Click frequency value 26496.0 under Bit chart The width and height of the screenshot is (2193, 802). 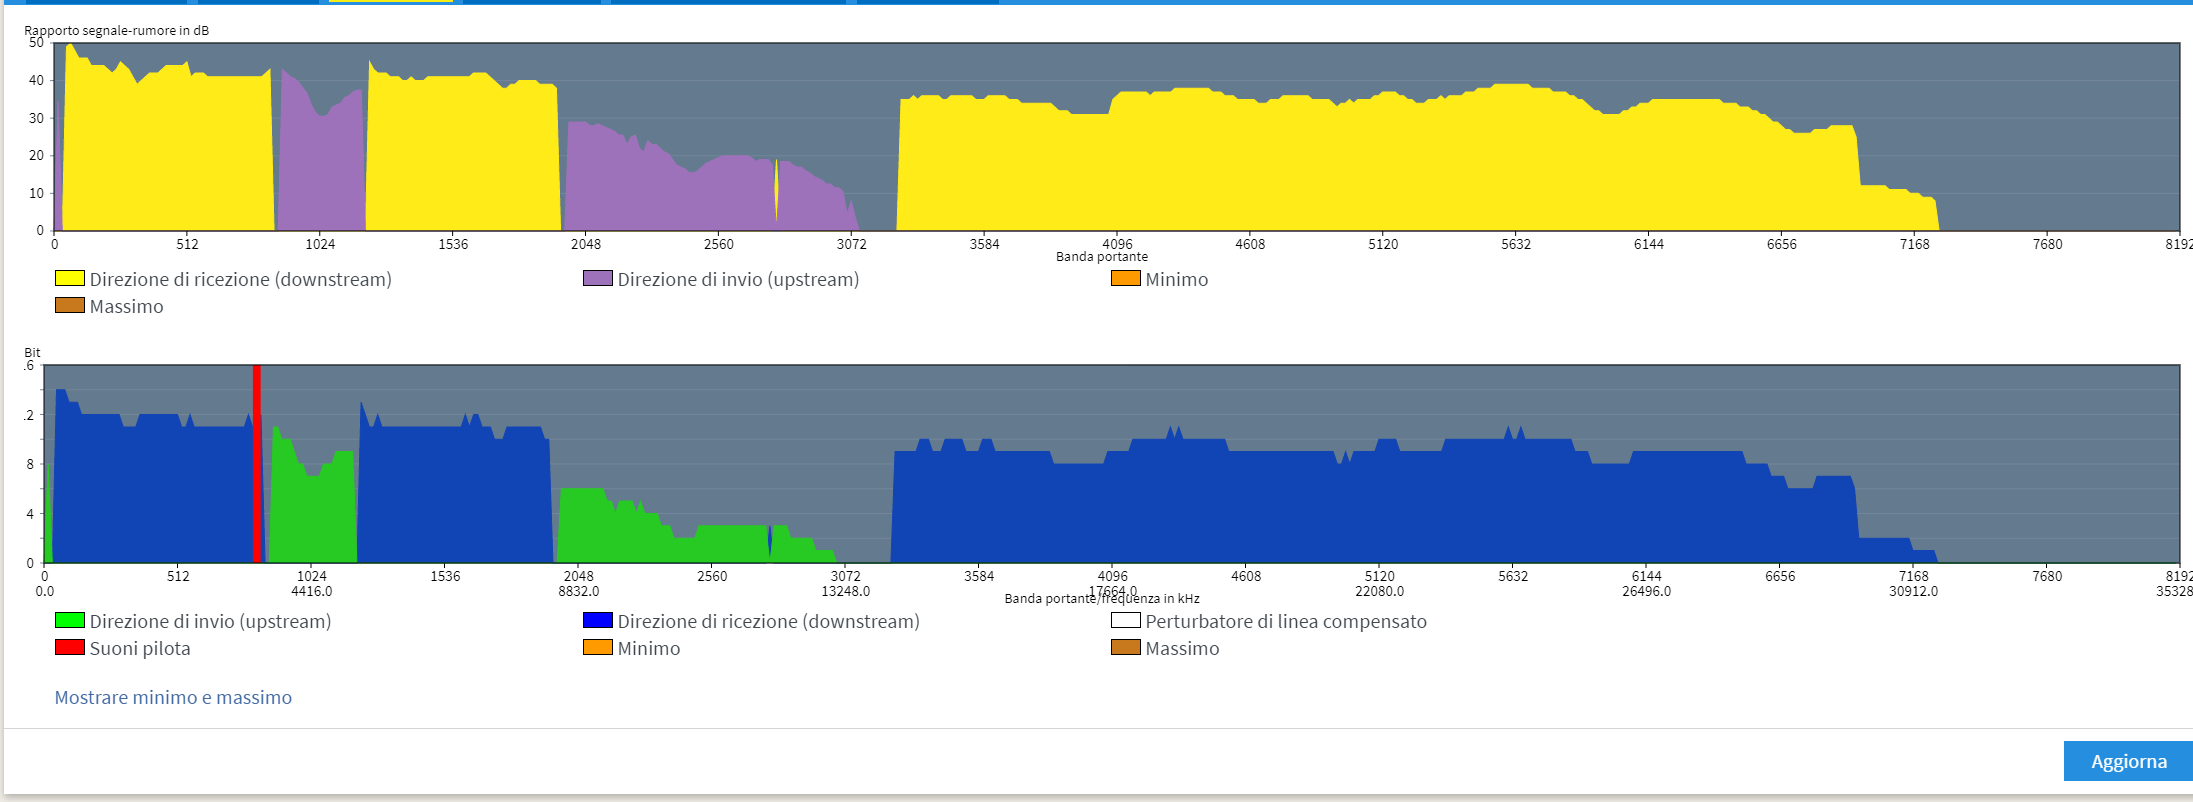tap(1646, 591)
